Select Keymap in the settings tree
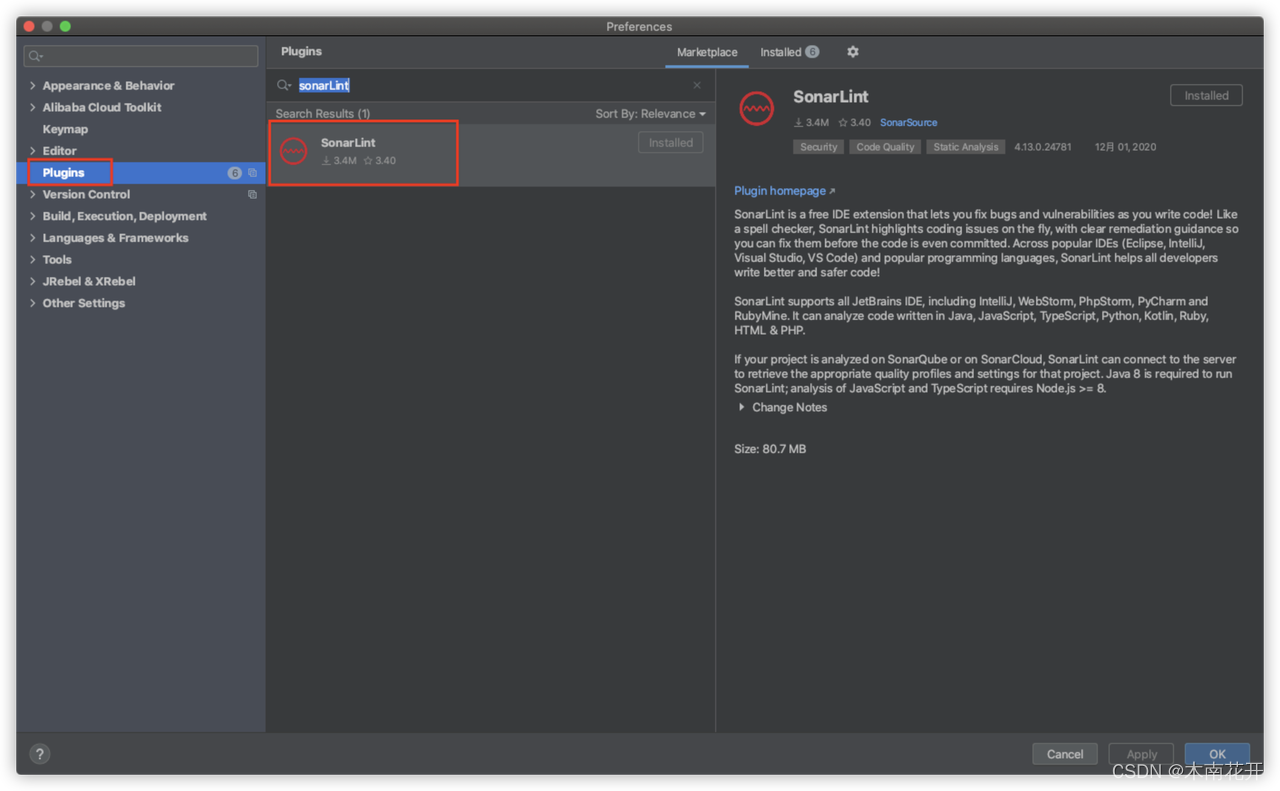Image resolution: width=1280 pixels, height=791 pixels. coord(65,129)
